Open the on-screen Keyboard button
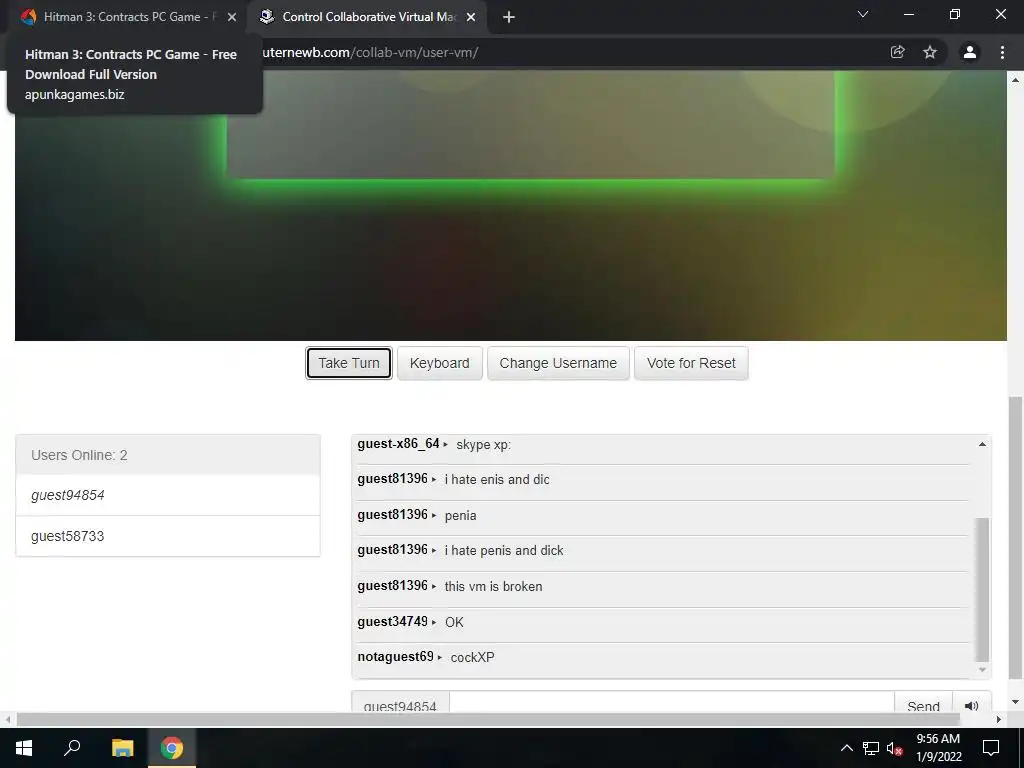1024x768 pixels. point(440,363)
